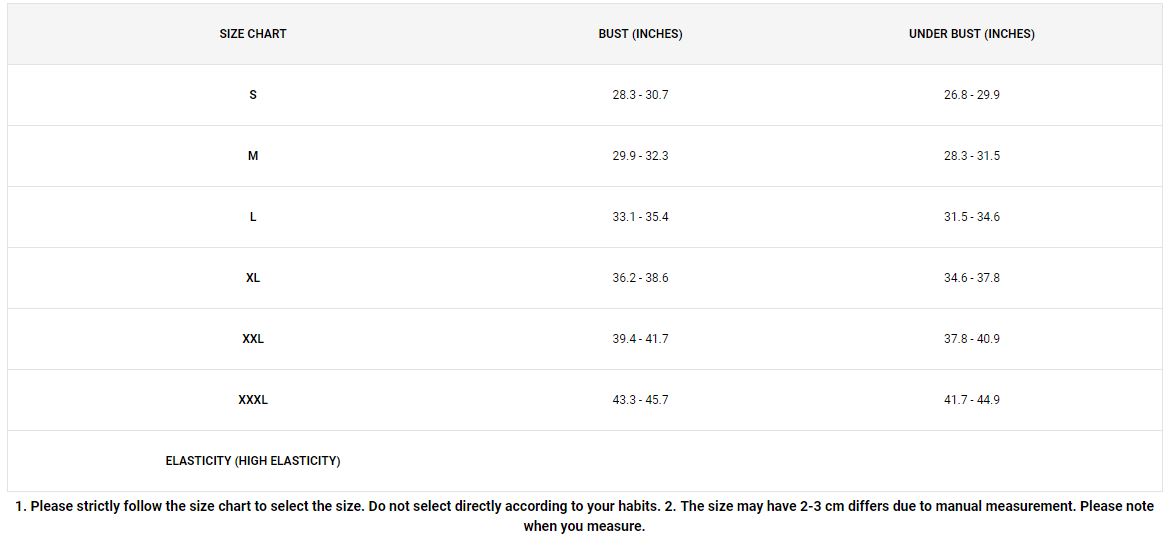1171x546 pixels.
Task: Select the XXL size row label
Action: (x=252, y=338)
